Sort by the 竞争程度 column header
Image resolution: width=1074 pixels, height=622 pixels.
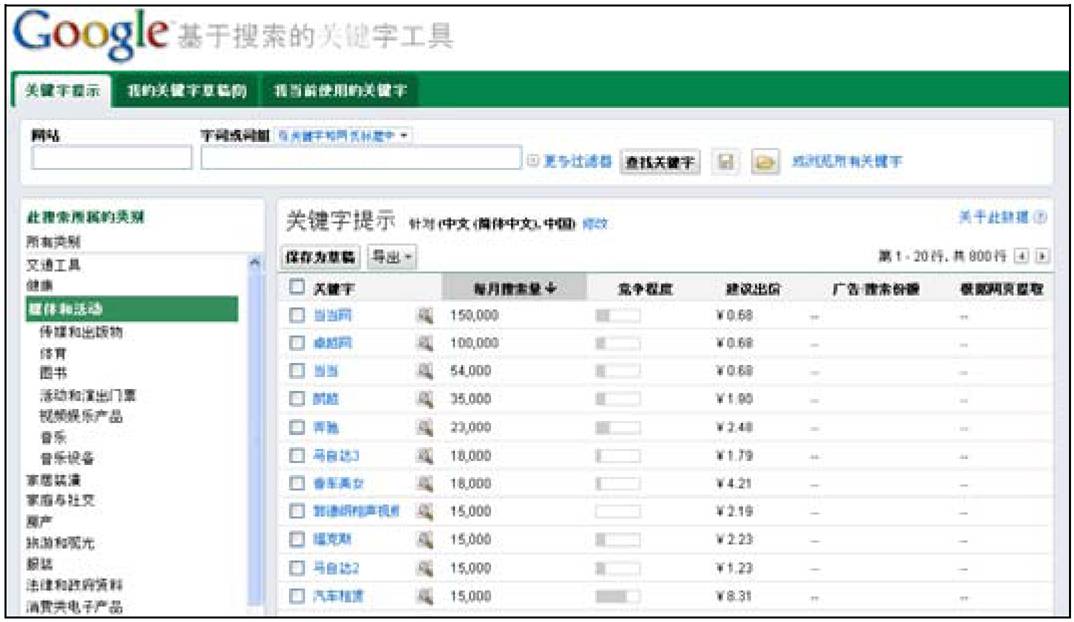[x=645, y=289]
